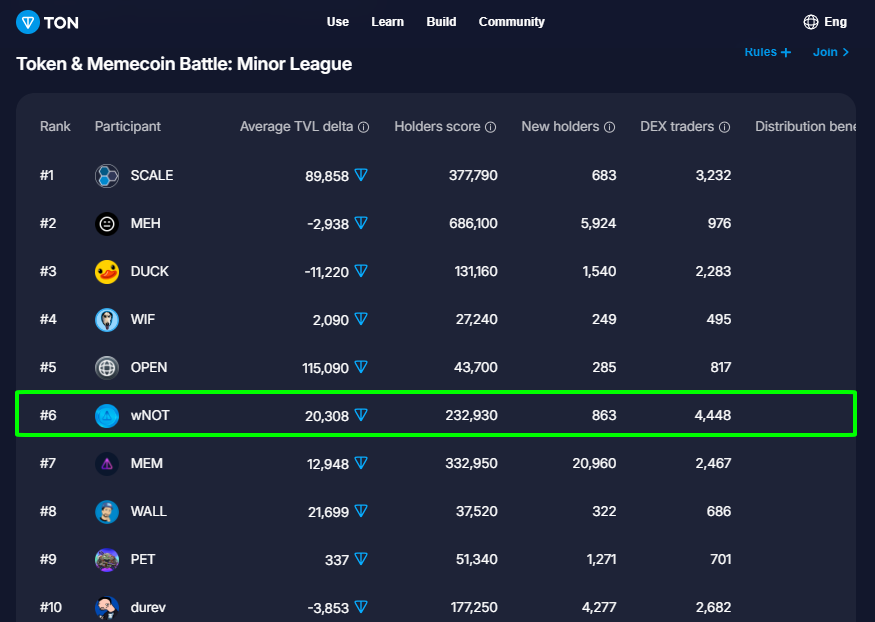Viewport: 875px width, 622px height.
Task: Select the DUCK participant name
Action: tap(150, 272)
